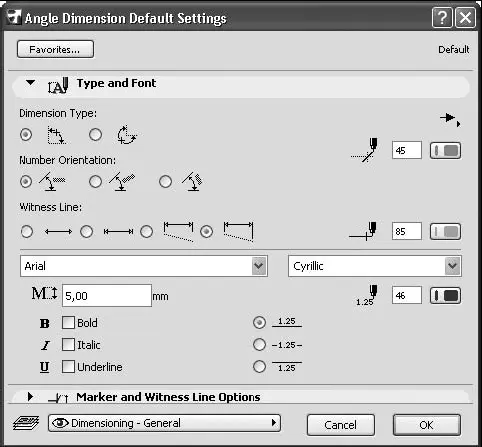This screenshot has height=447, width=482.
Task: Pick the aligned number orientation icon
Action: (122, 182)
